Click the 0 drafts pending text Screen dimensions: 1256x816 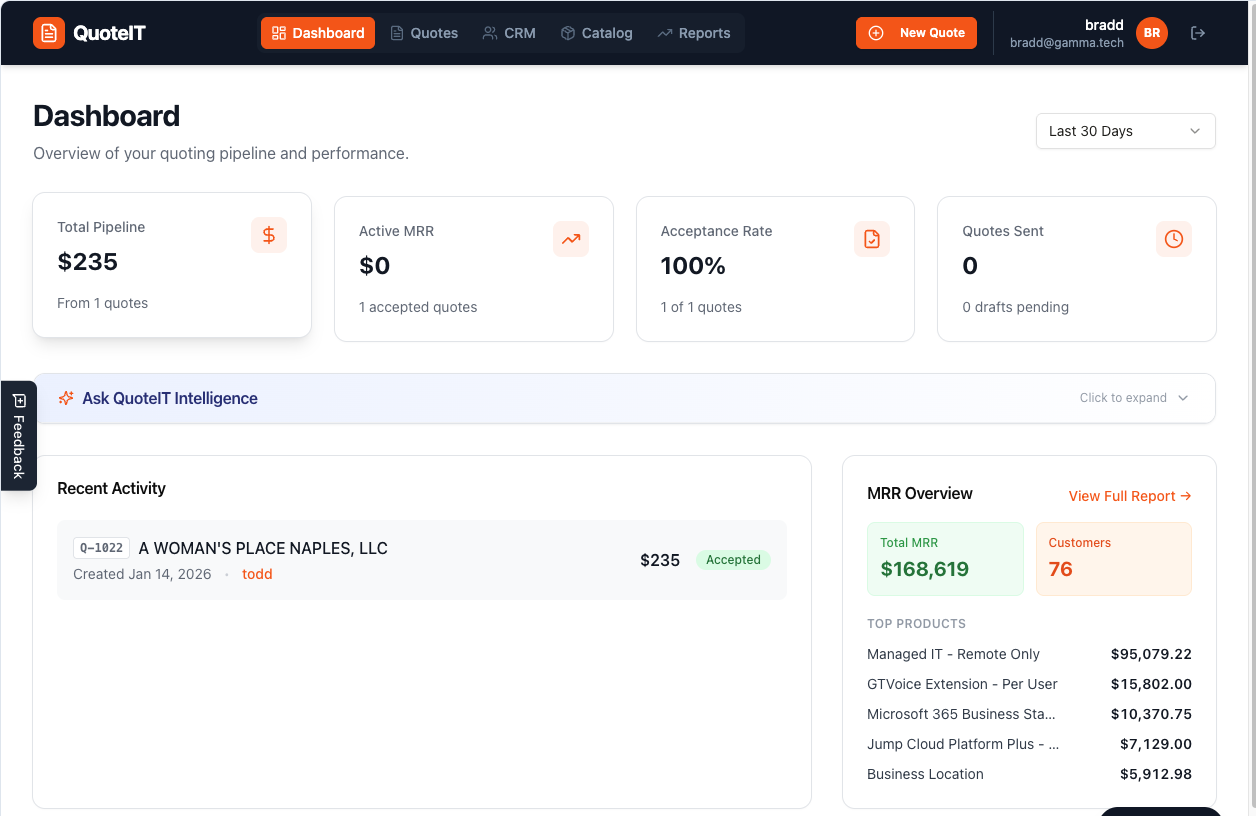1015,307
